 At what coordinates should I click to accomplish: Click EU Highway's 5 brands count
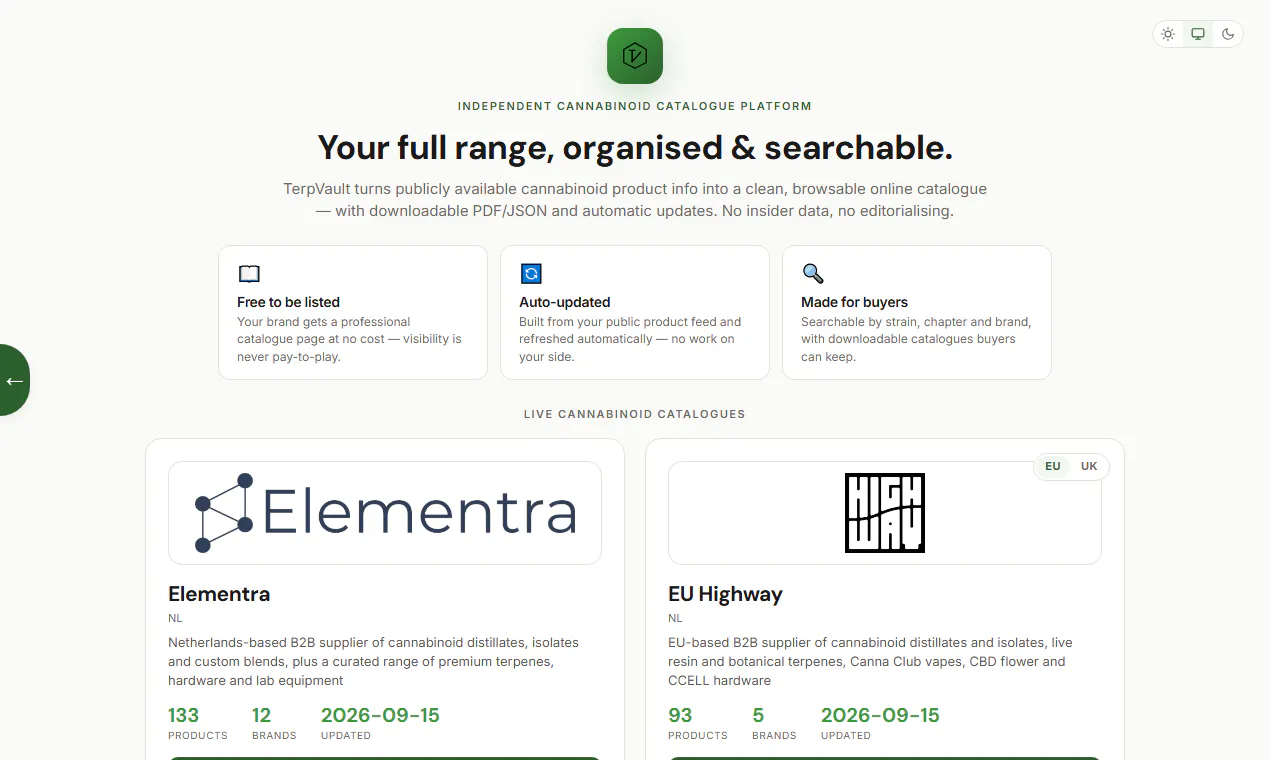point(758,715)
